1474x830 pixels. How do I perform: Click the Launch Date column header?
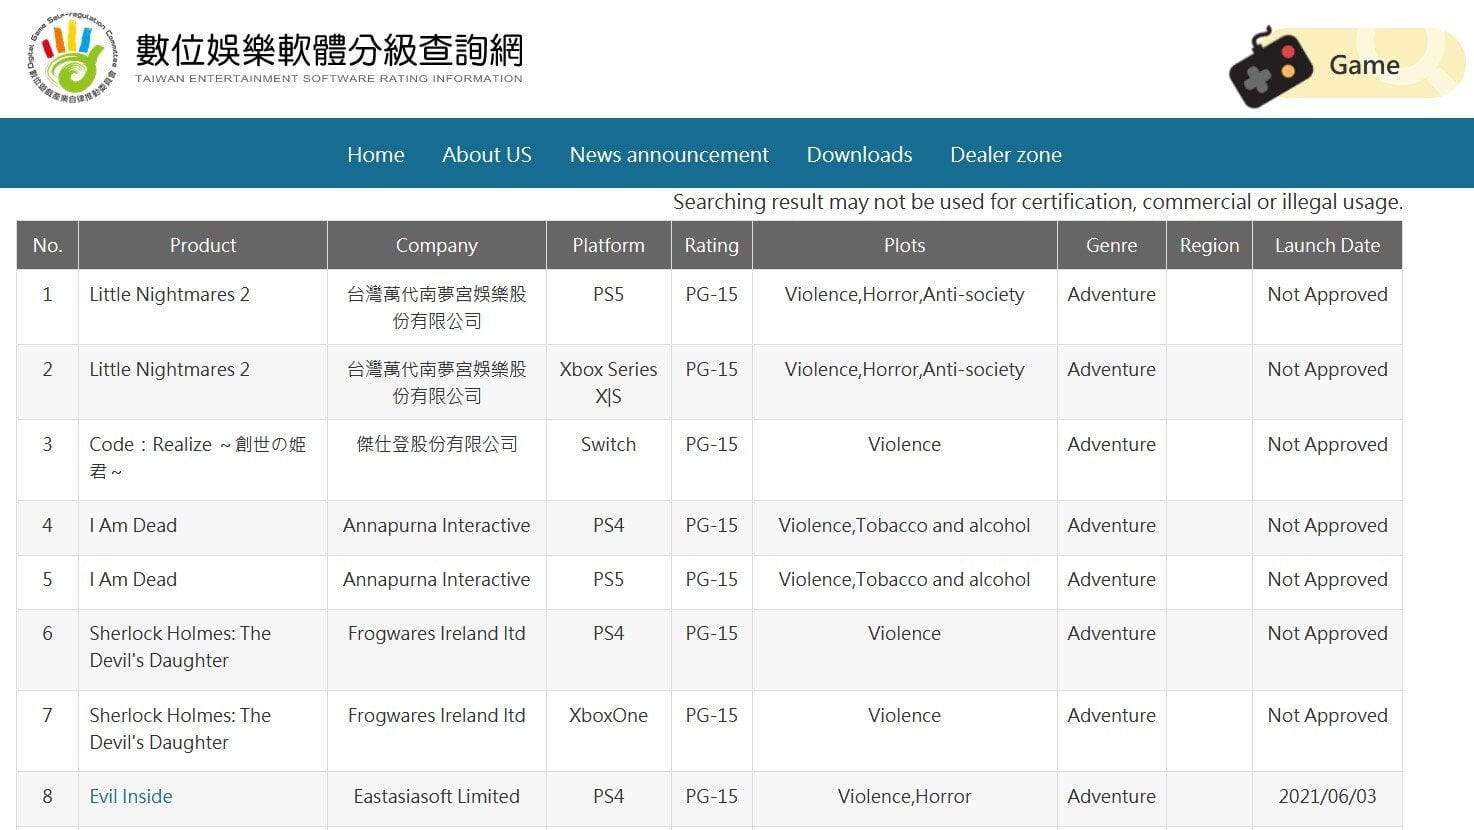tap(1327, 245)
